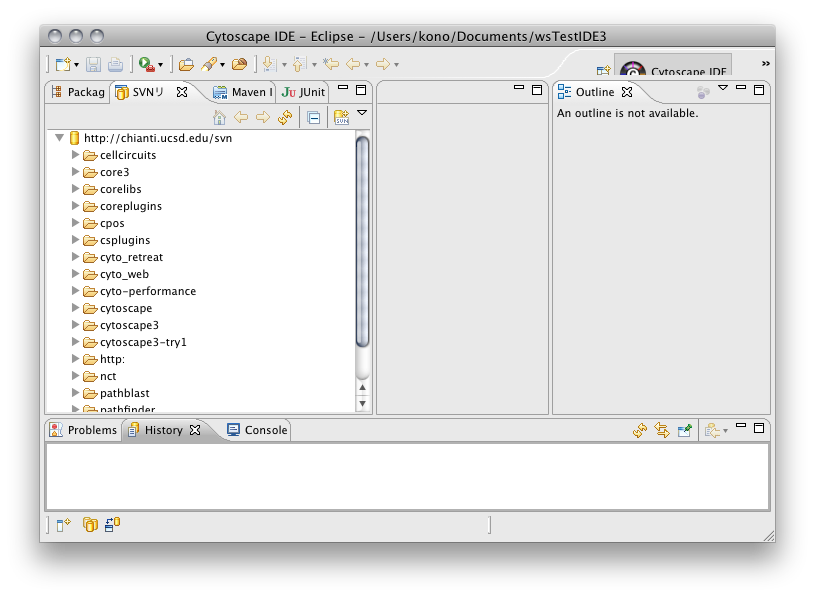The height and width of the screenshot is (597, 815).
Task: Minimize the History view panel
Action: coord(741,426)
